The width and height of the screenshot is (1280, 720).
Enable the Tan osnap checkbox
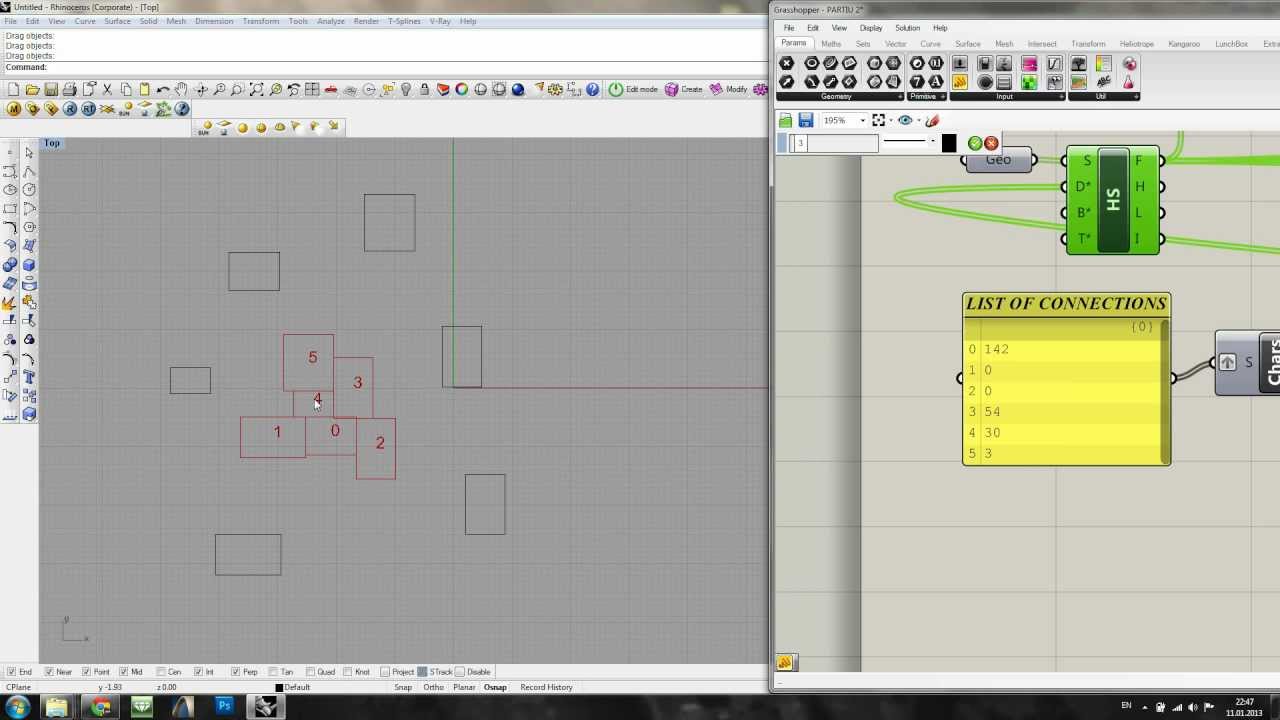(x=274, y=672)
